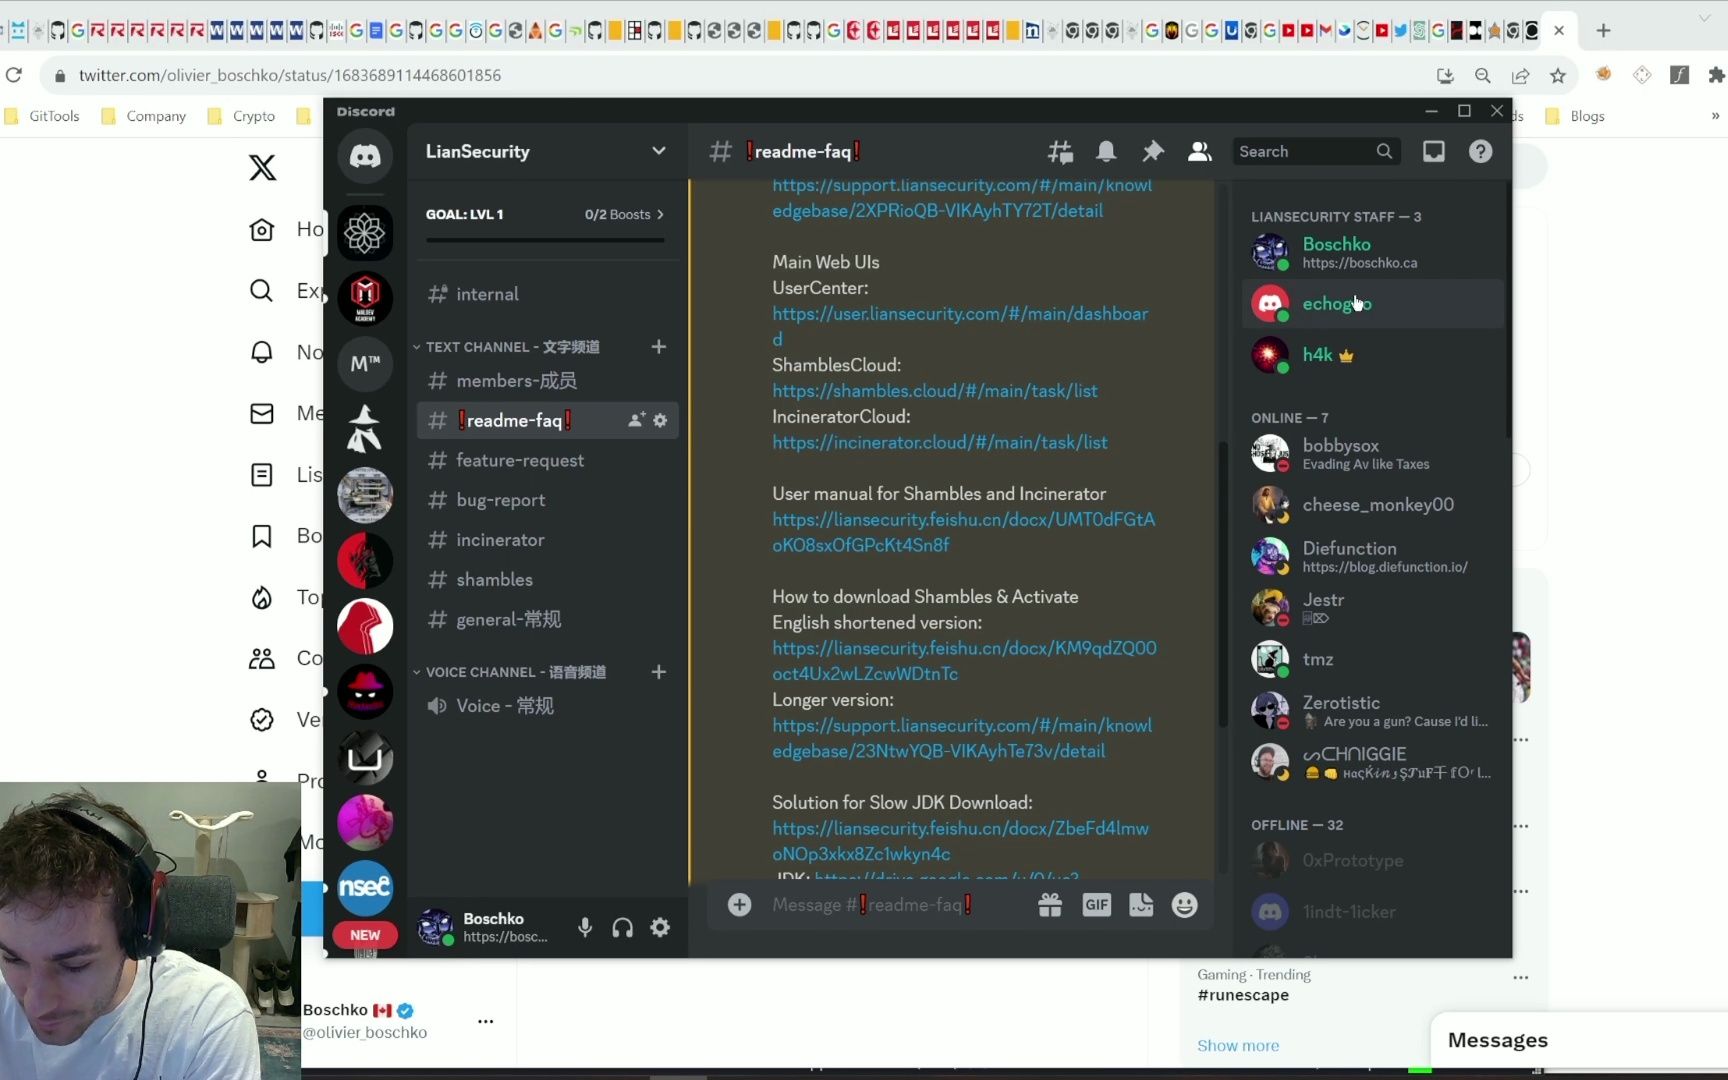
Task: Open Twitter Bookmarks icon
Action: coord(261,536)
